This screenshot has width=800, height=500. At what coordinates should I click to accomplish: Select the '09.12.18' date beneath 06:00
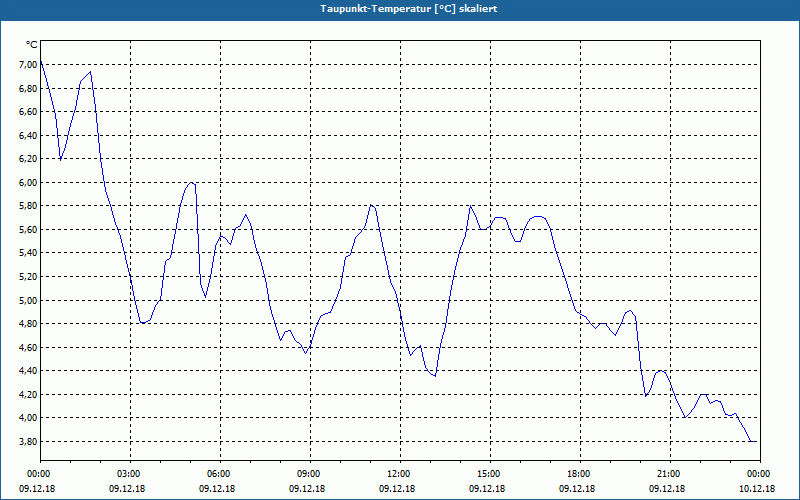pos(217,489)
